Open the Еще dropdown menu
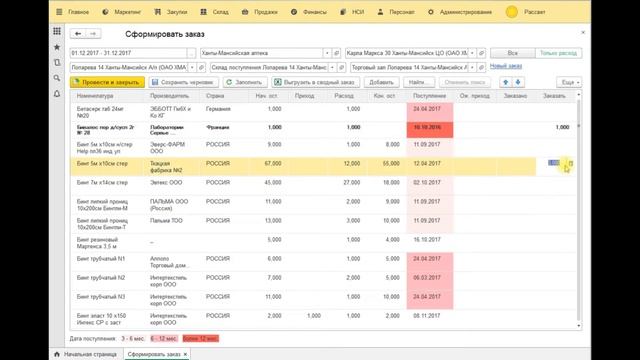The image size is (640, 360). click(569, 82)
